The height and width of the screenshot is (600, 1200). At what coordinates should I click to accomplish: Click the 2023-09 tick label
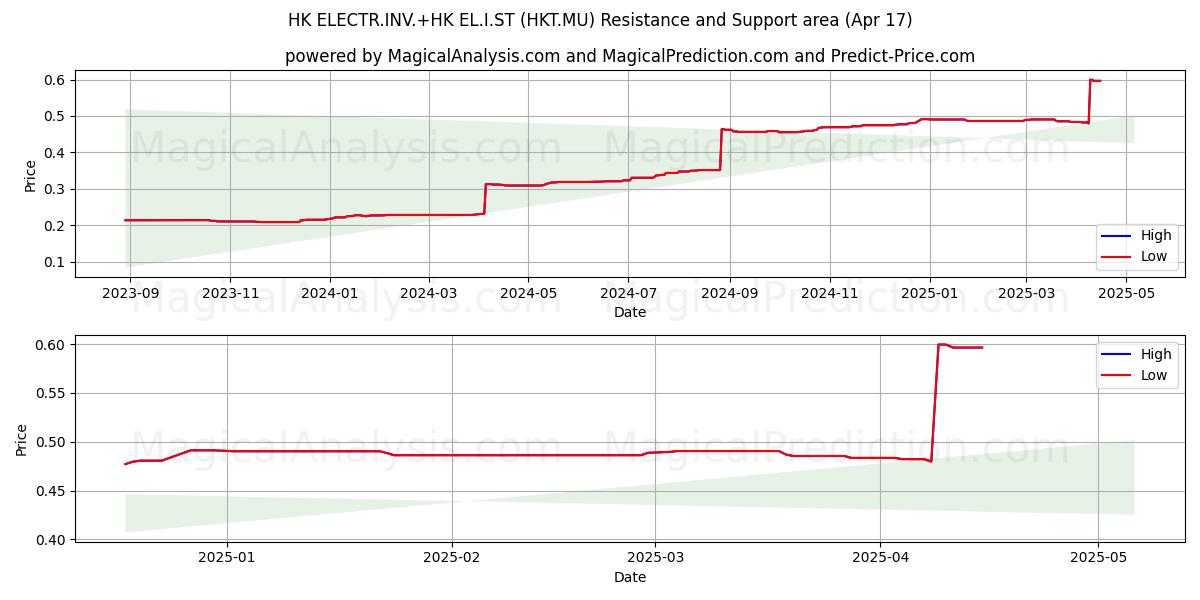coord(129,294)
